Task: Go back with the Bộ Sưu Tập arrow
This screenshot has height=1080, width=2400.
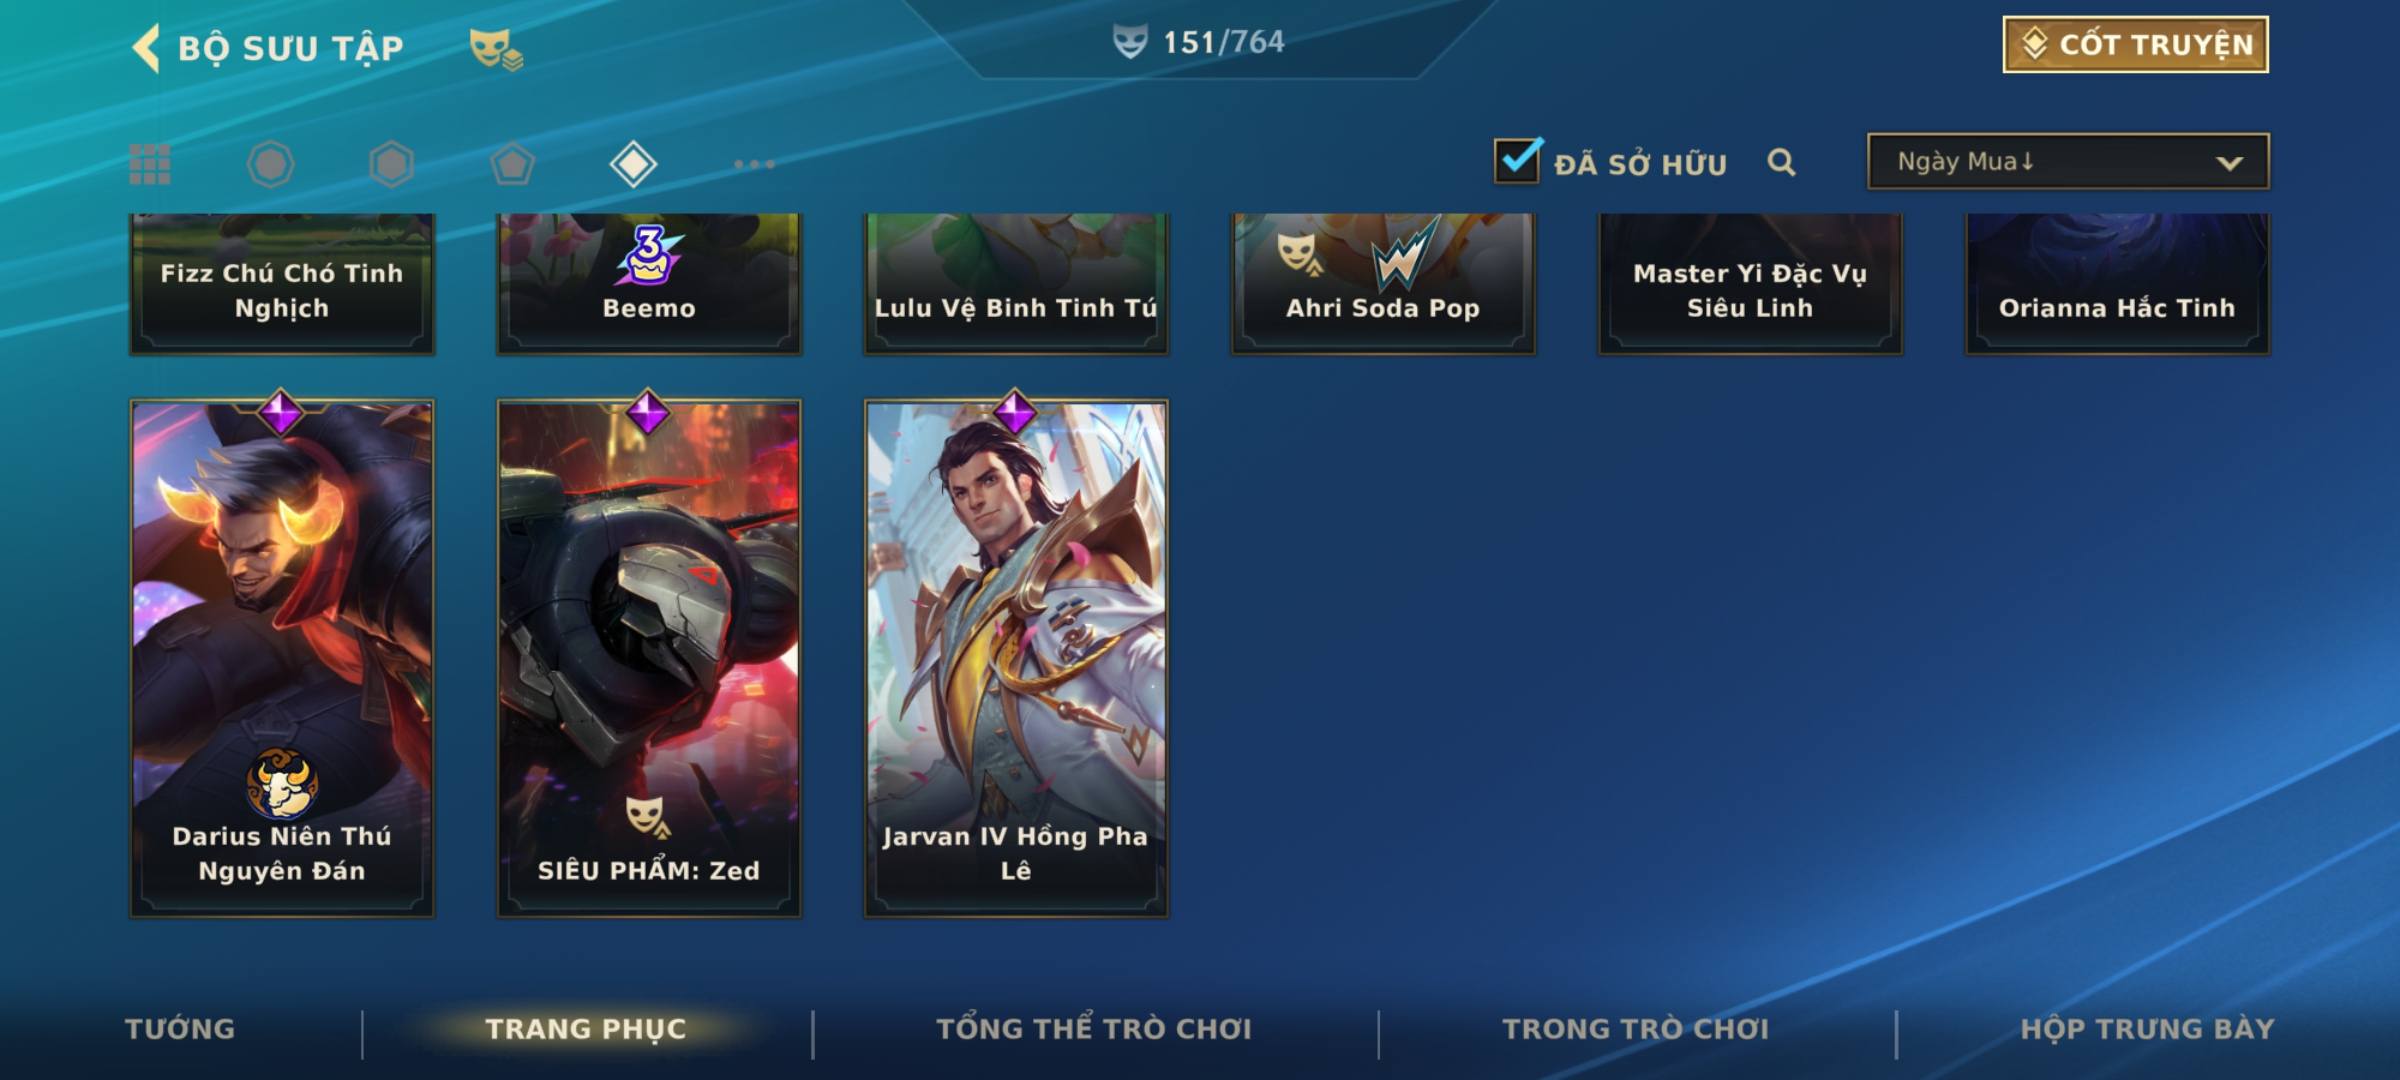Action: click(146, 48)
